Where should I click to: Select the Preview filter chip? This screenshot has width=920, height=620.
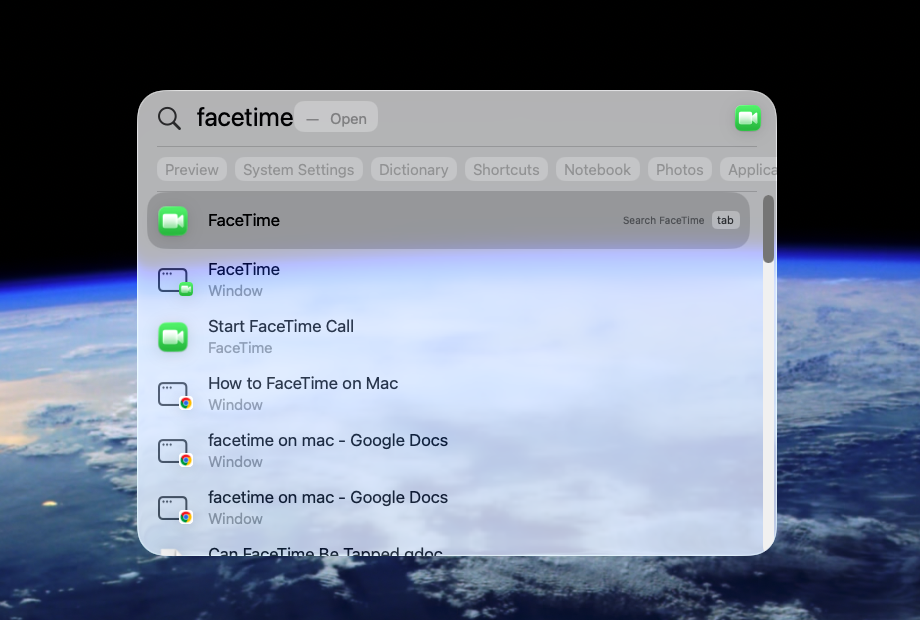[191, 170]
